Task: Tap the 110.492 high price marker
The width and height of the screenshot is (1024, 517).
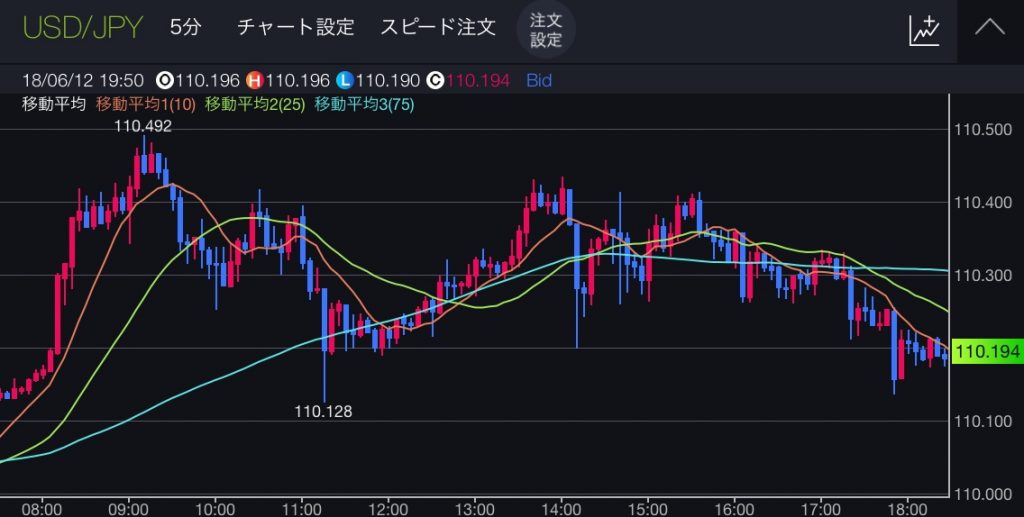Action: [143, 126]
